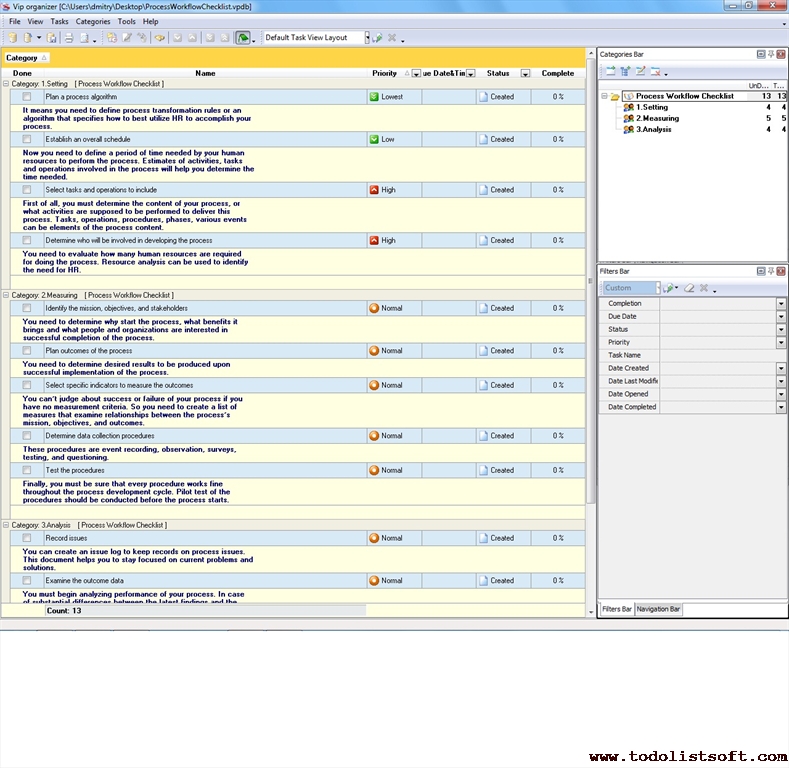The image size is (789, 768).
Task: Click the delete category icon in Categories Bar
Action: 655,71
